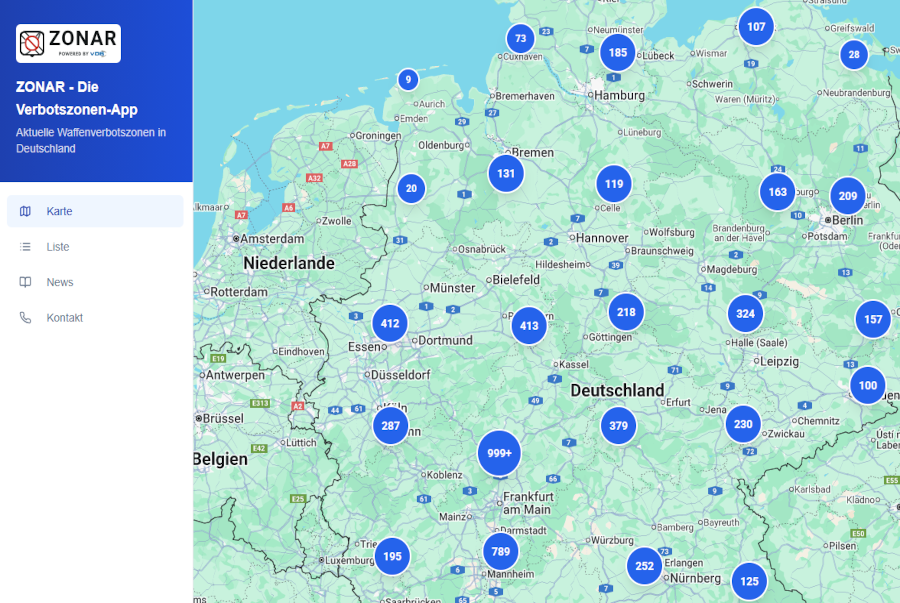Click the list icon beside Liste

[26, 247]
